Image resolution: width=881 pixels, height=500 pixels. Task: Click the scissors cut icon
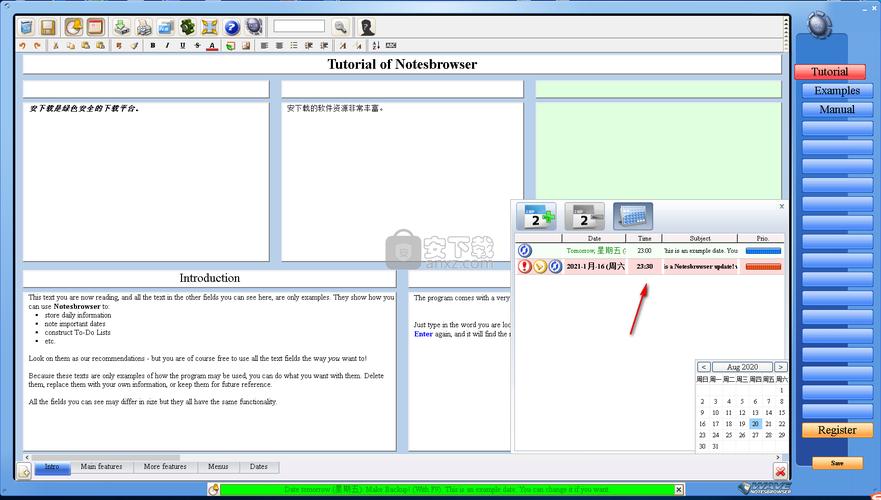point(56,46)
